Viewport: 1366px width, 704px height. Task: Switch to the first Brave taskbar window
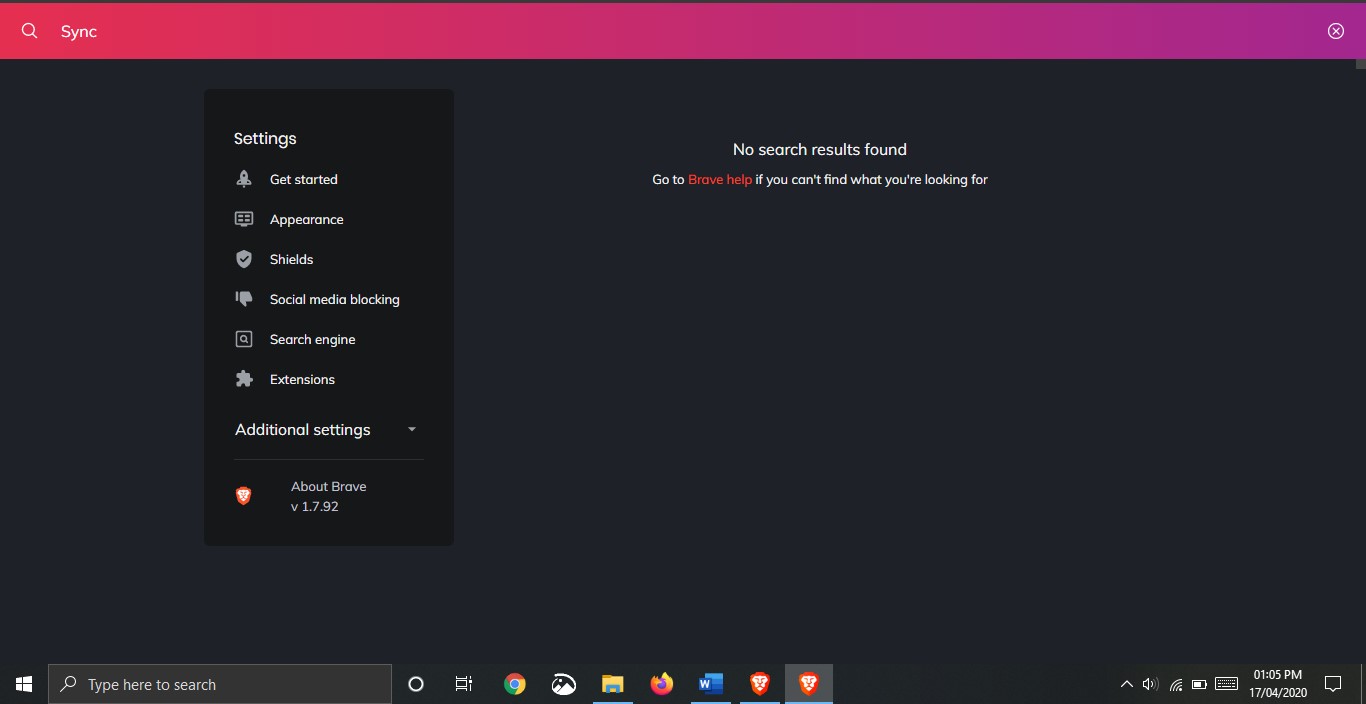(760, 684)
